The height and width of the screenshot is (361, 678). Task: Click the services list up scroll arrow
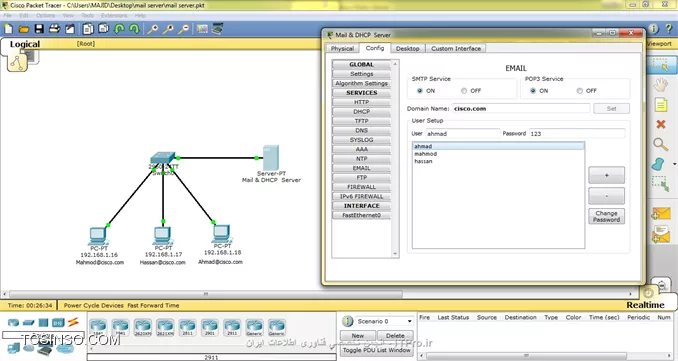click(395, 64)
